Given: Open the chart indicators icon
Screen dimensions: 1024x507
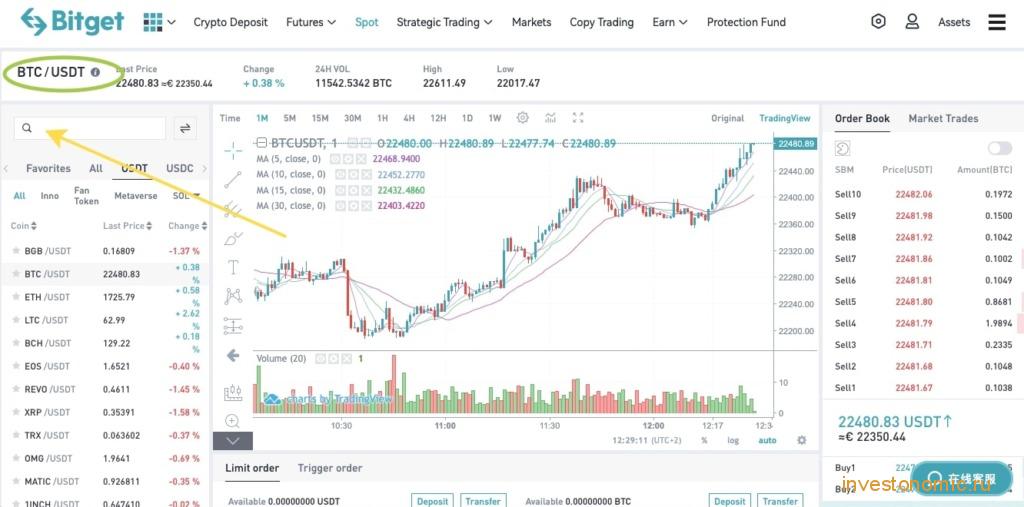Looking at the screenshot, I should 551,118.
